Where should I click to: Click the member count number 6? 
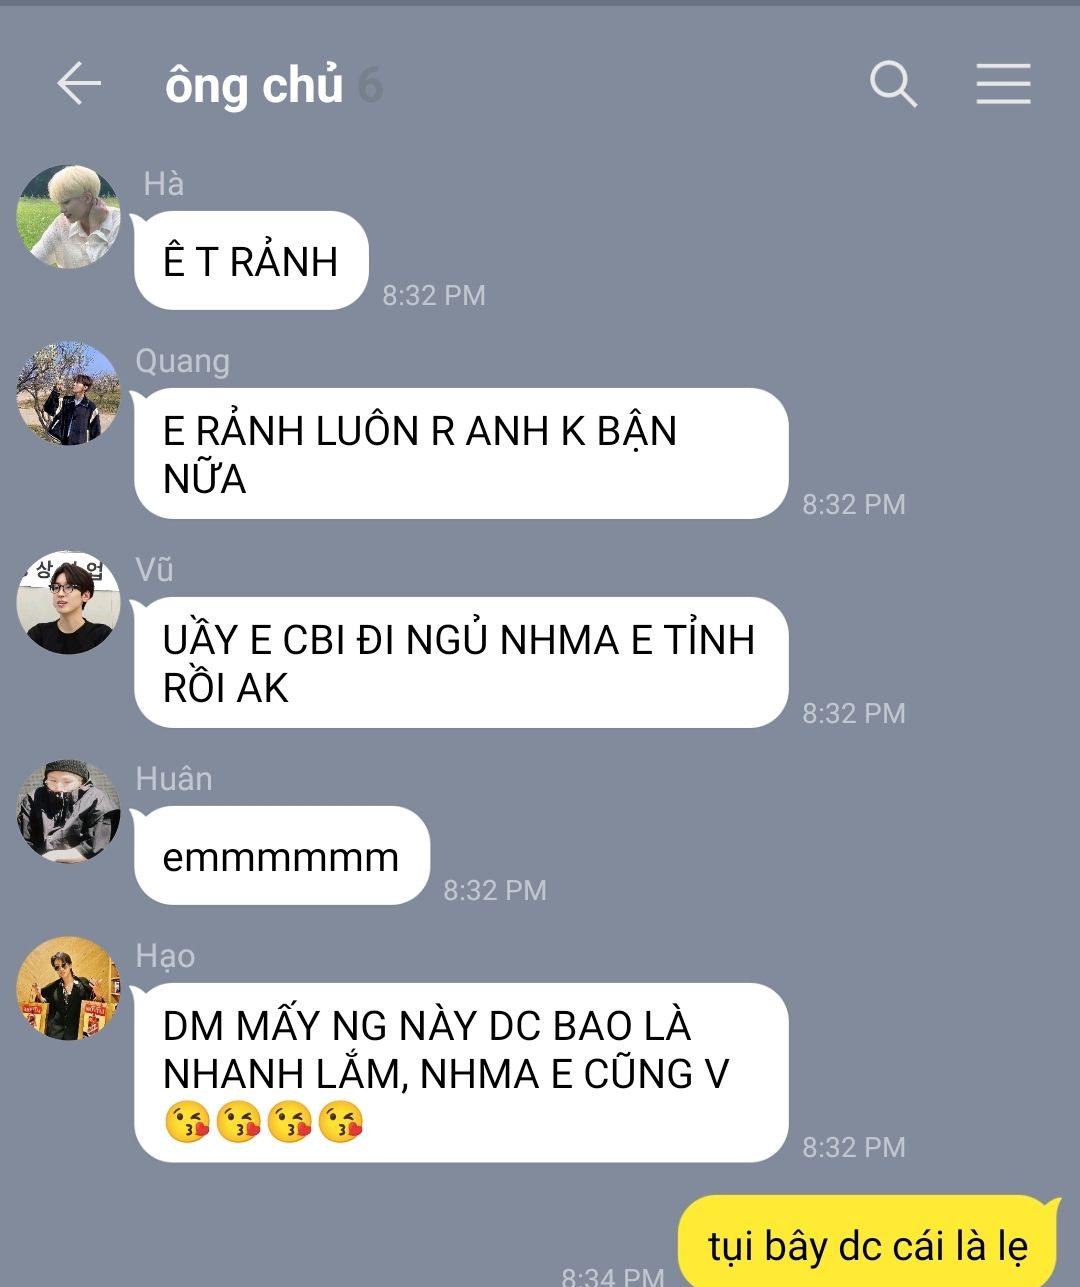pyautogui.click(x=370, y=86)
